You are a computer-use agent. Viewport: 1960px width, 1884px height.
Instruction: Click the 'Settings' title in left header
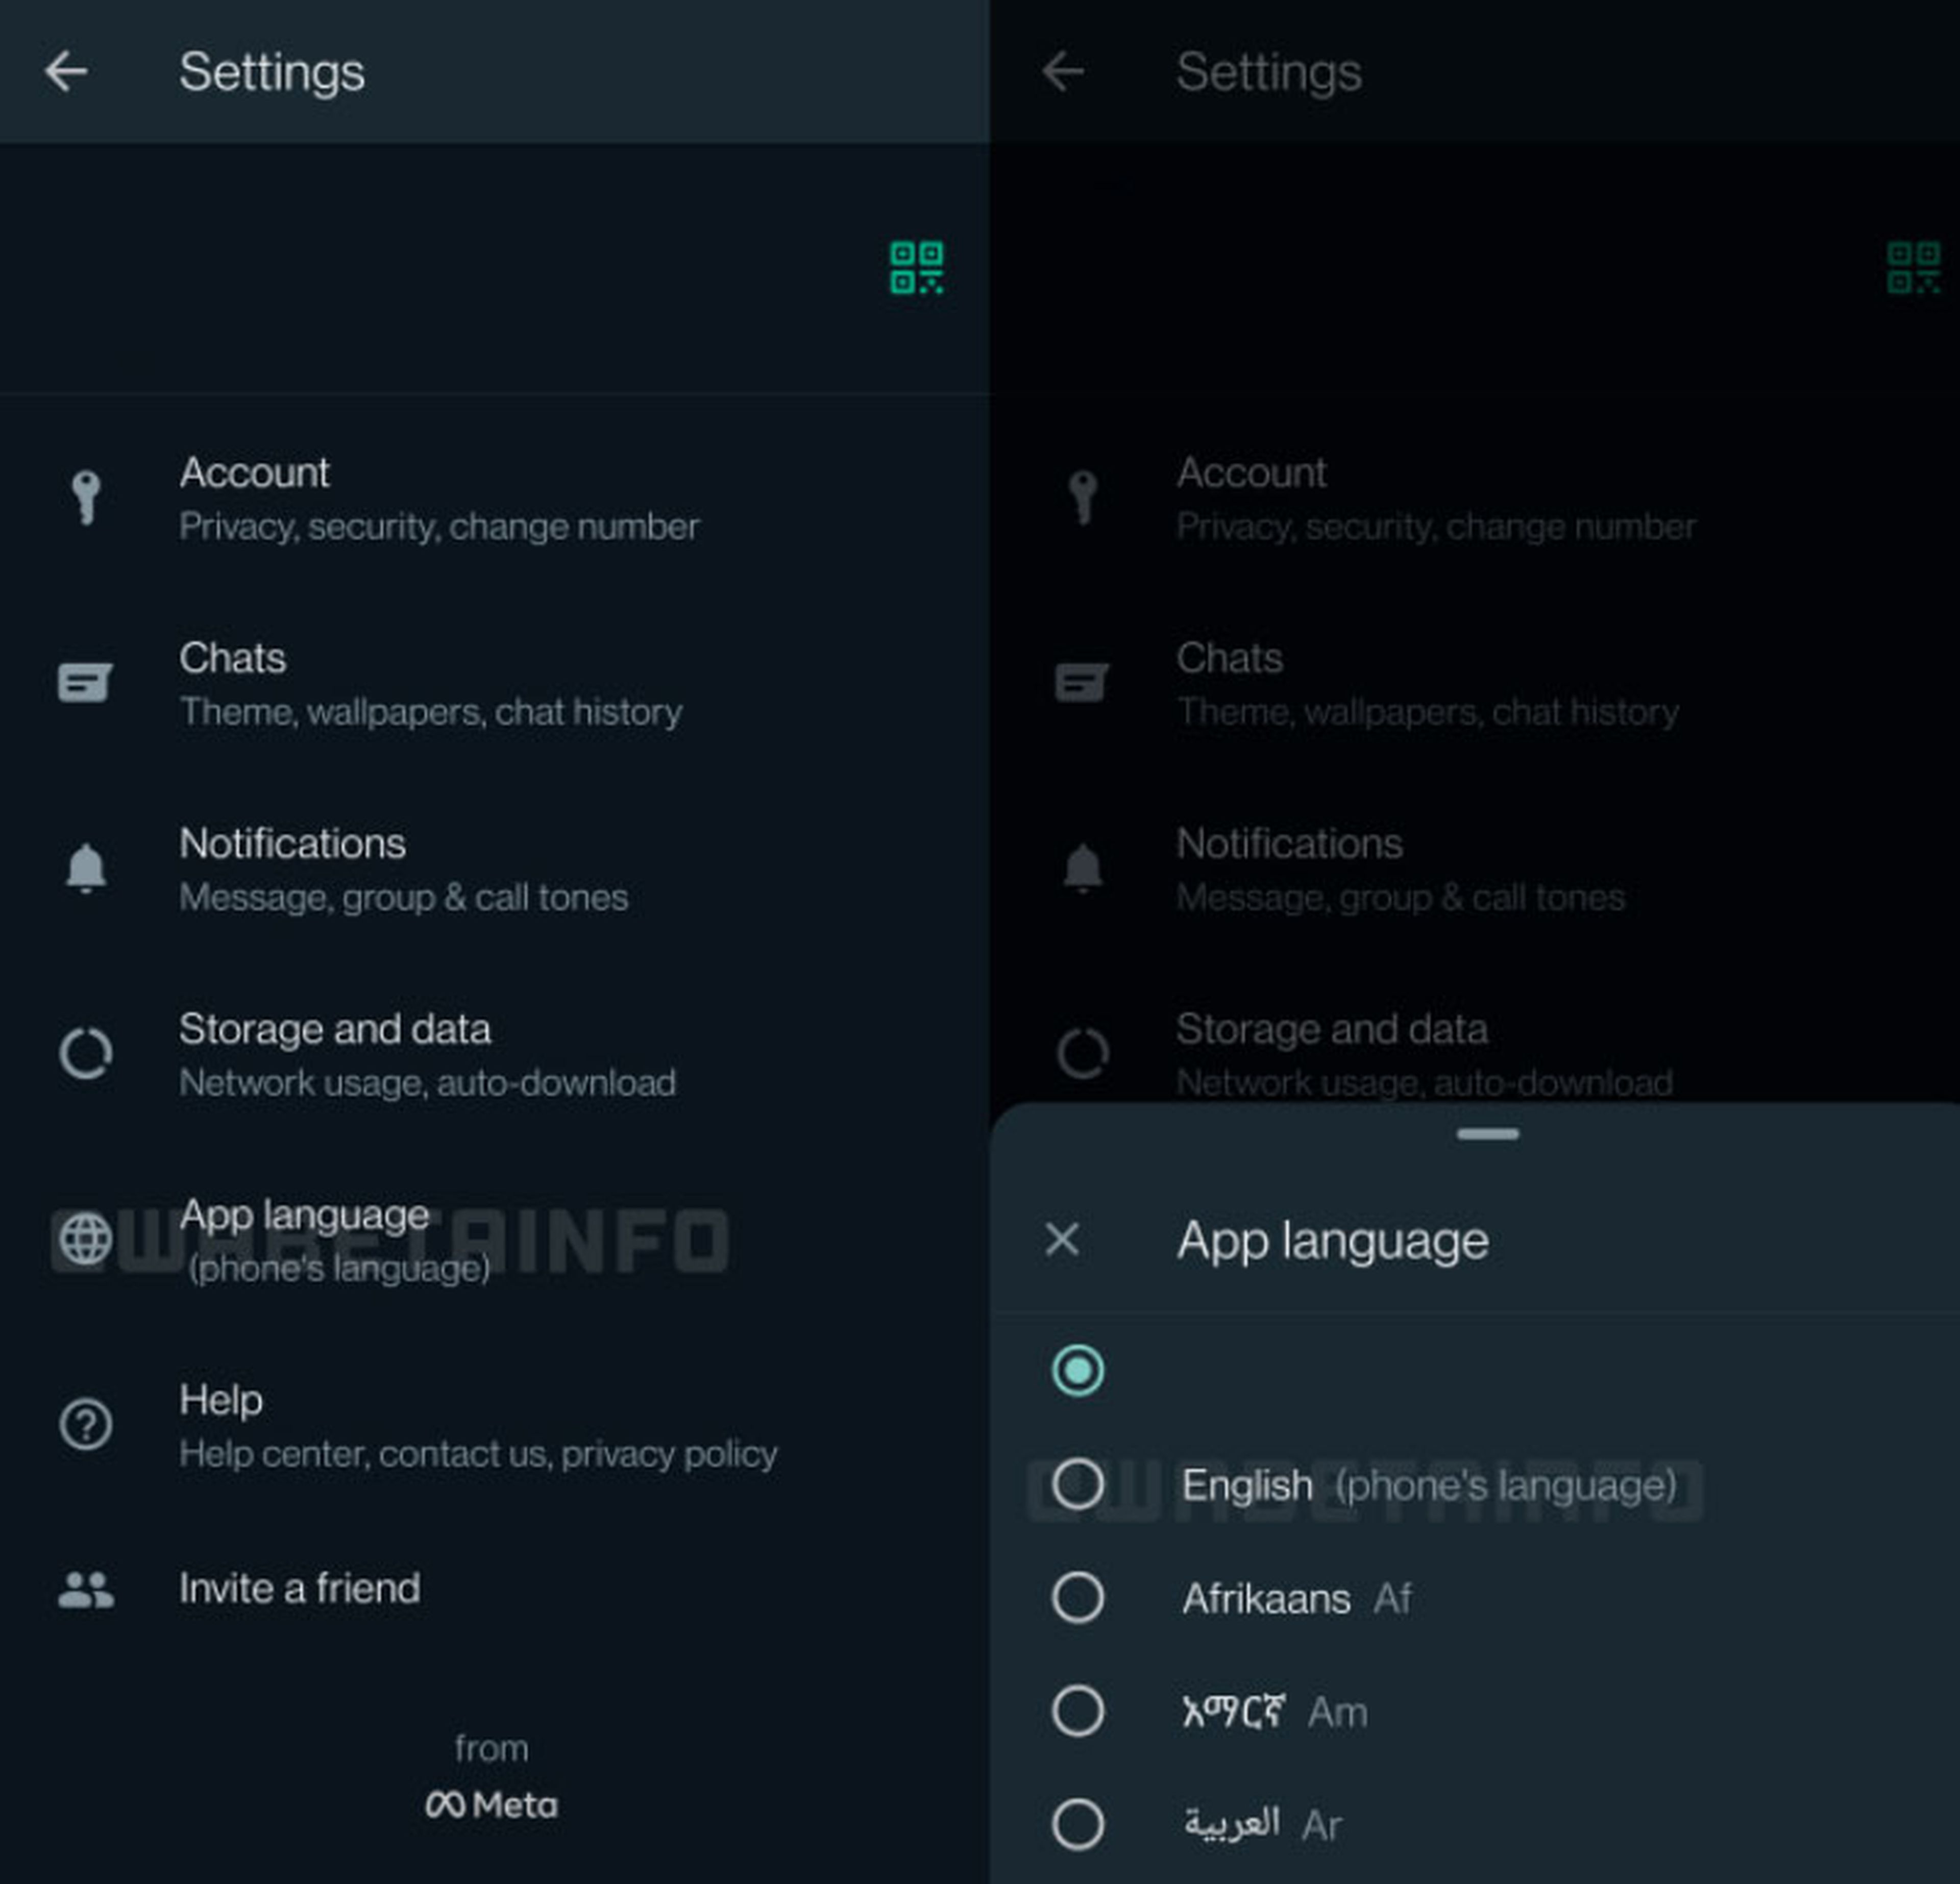pos(272,72)
